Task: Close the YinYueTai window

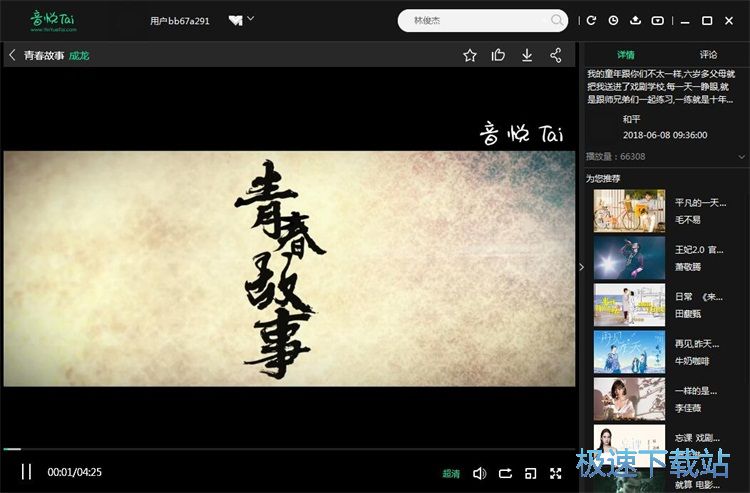Action: click(x=729, y=21)
